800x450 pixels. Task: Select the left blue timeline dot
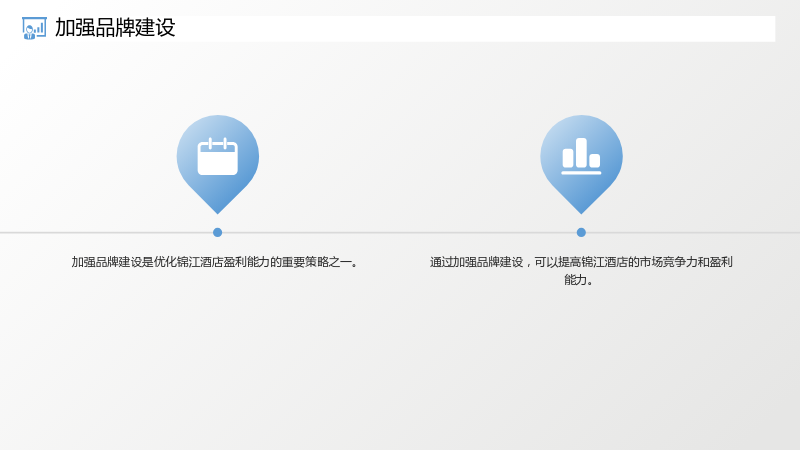point(217,233)
